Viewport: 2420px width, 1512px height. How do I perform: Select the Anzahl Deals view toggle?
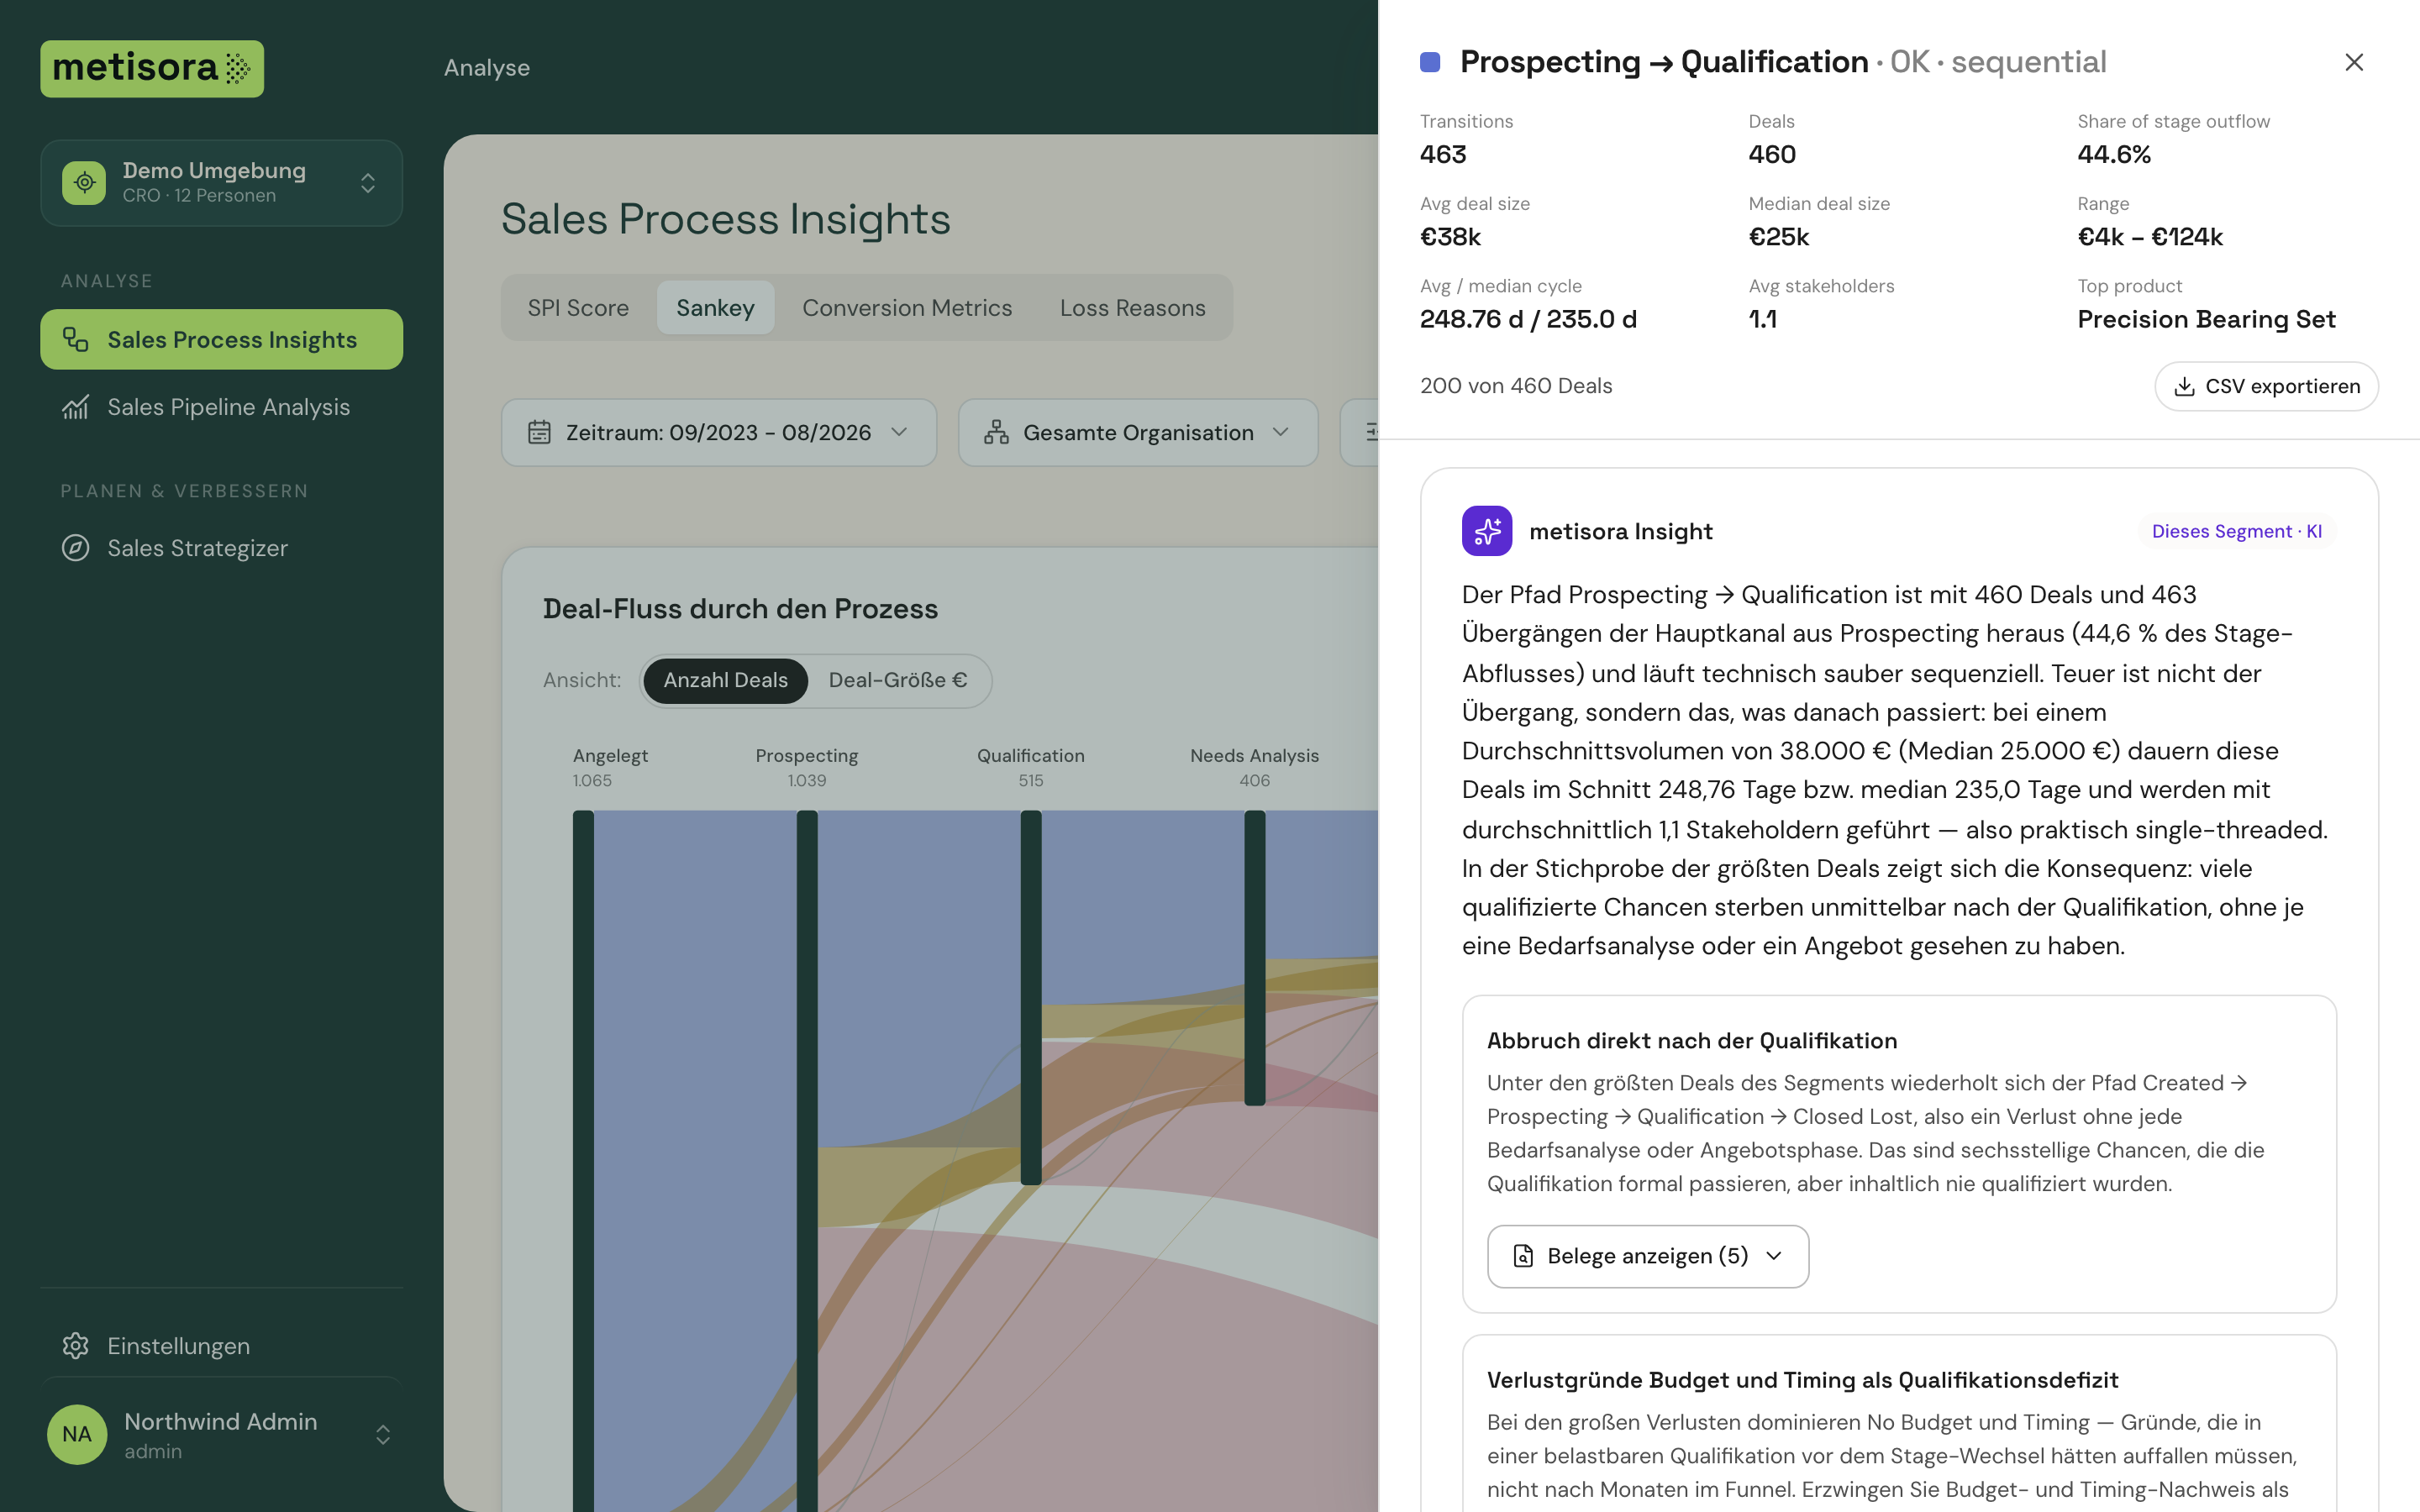coord(725,680)
